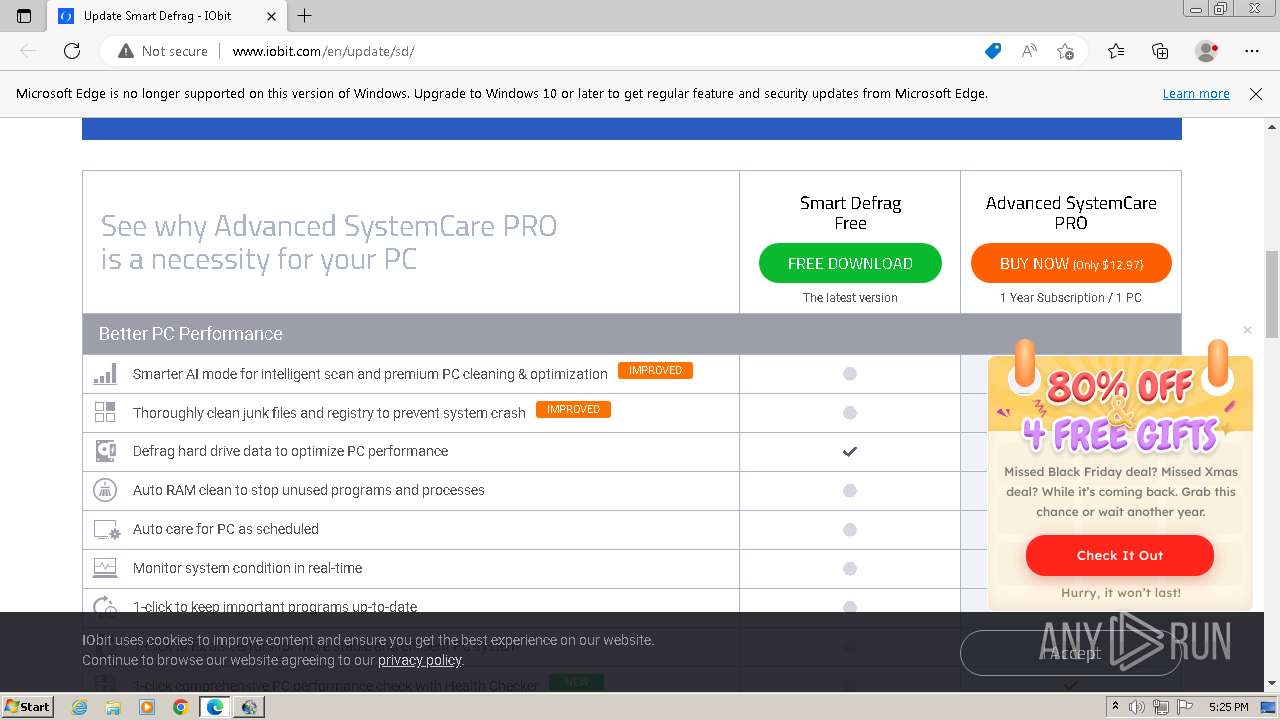
Task: Open the Favorites list icon
Action: coord(1116,51)
